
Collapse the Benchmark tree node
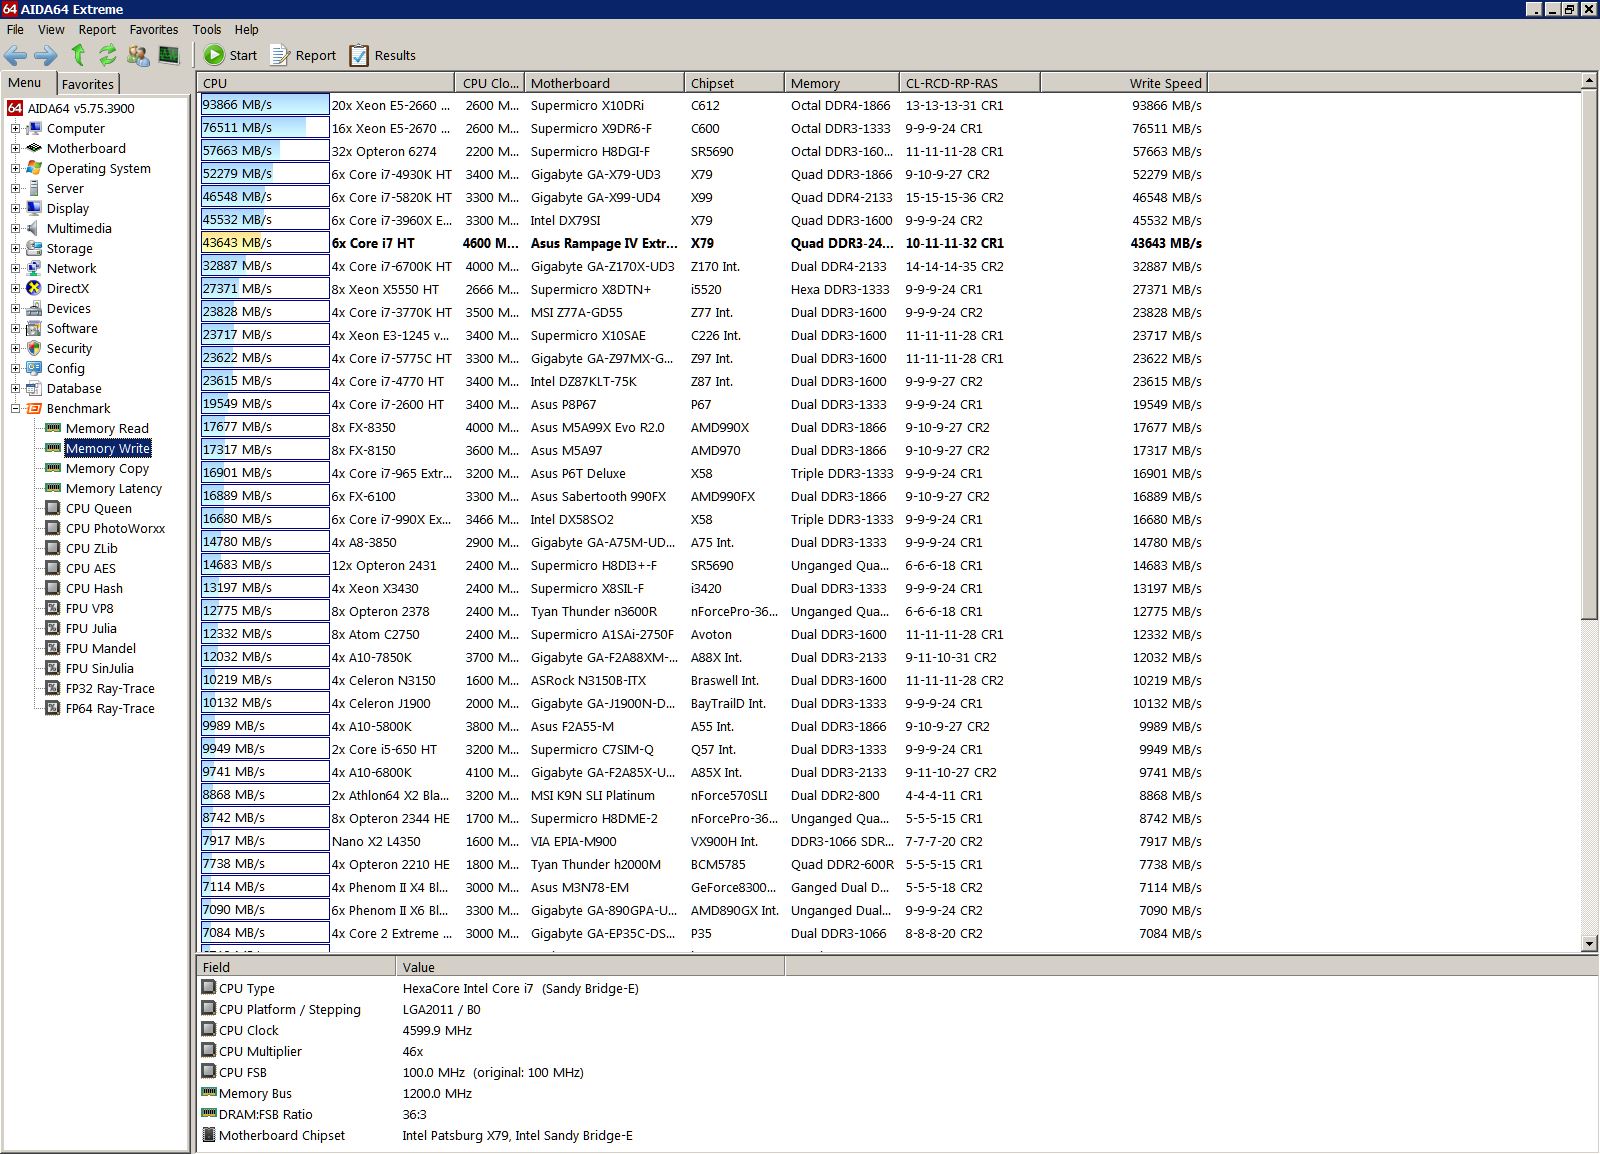(16, 409)
